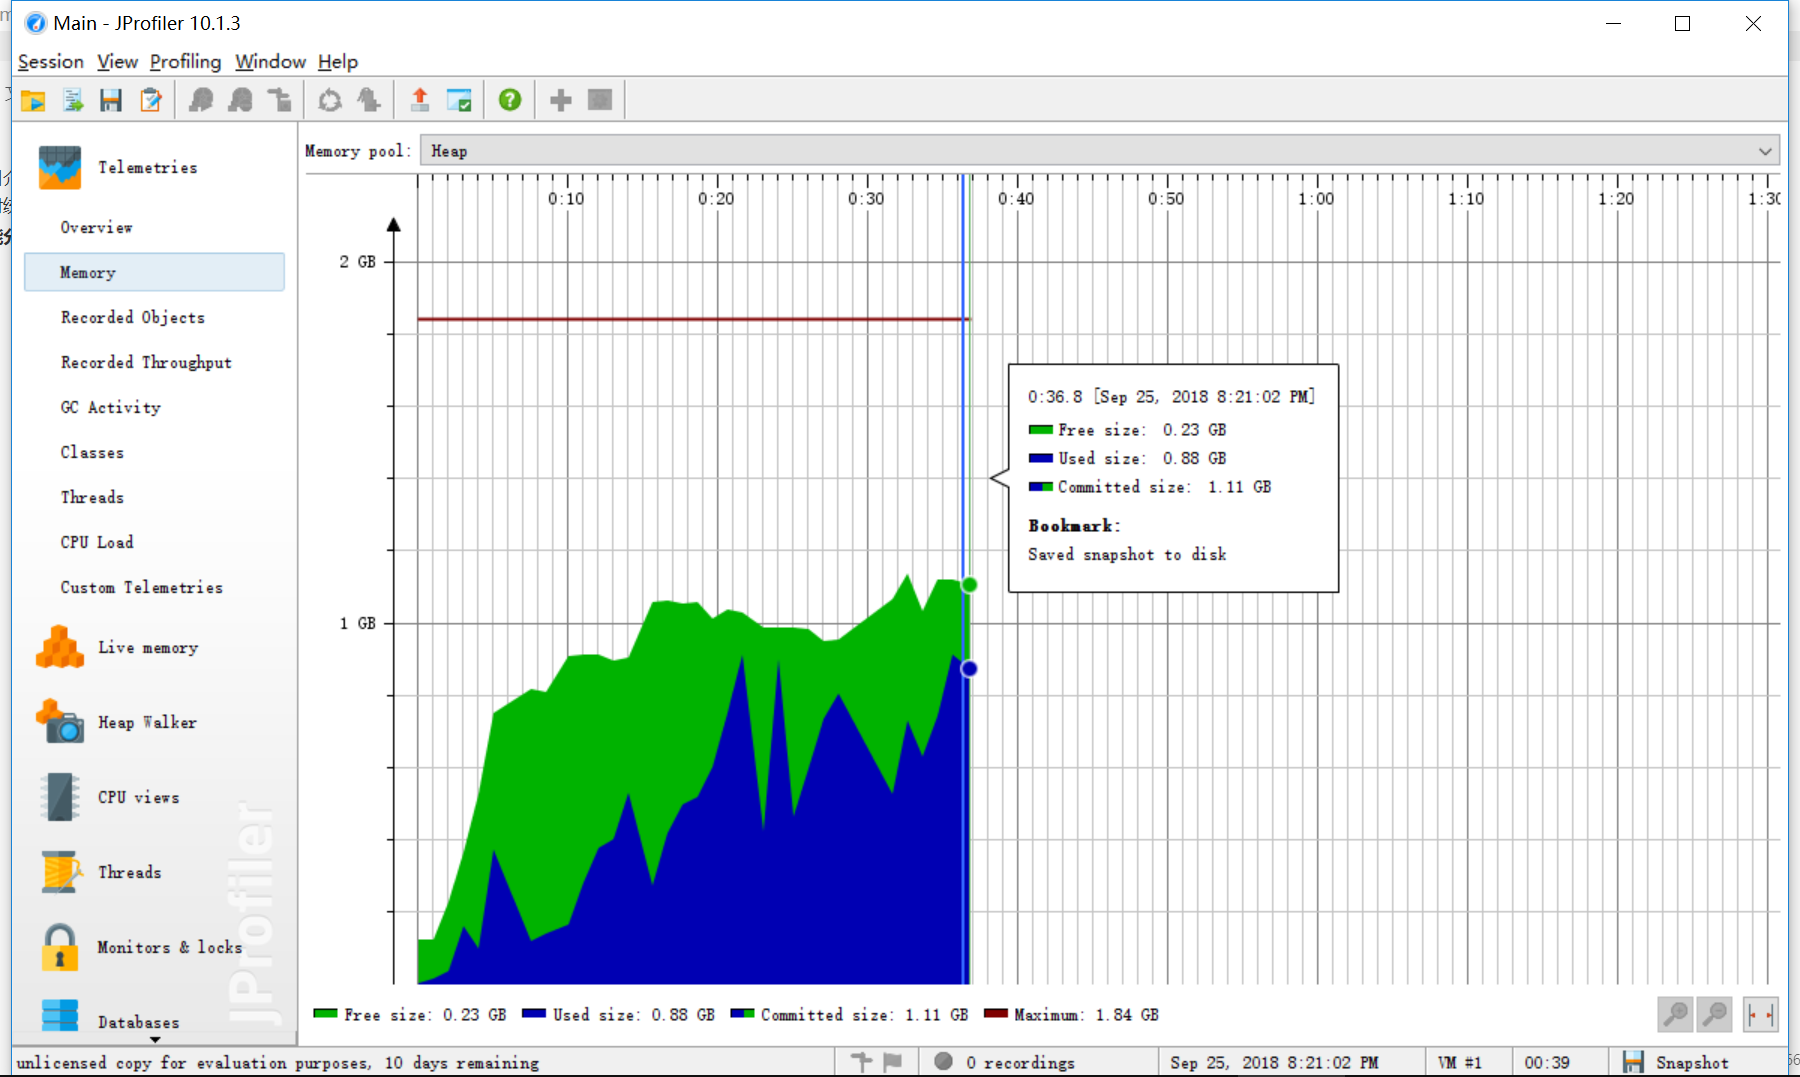This screenshot has height=1077, width=1800.
Task: Click the grayed add bookmark icon
Action: click(369, 100)
